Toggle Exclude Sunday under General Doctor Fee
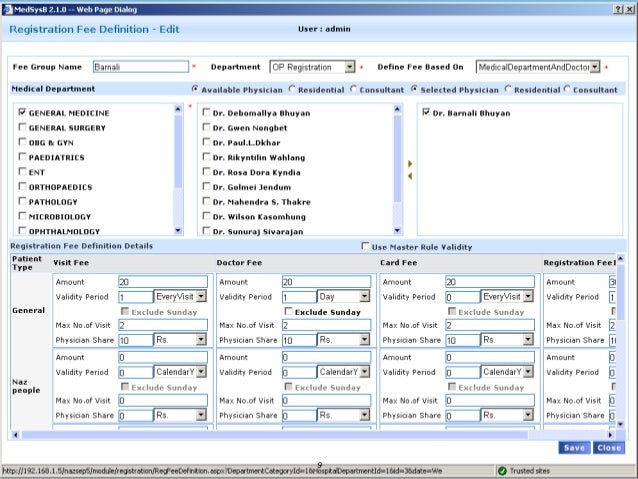The image size is (638, 479). tap(288, 311)
